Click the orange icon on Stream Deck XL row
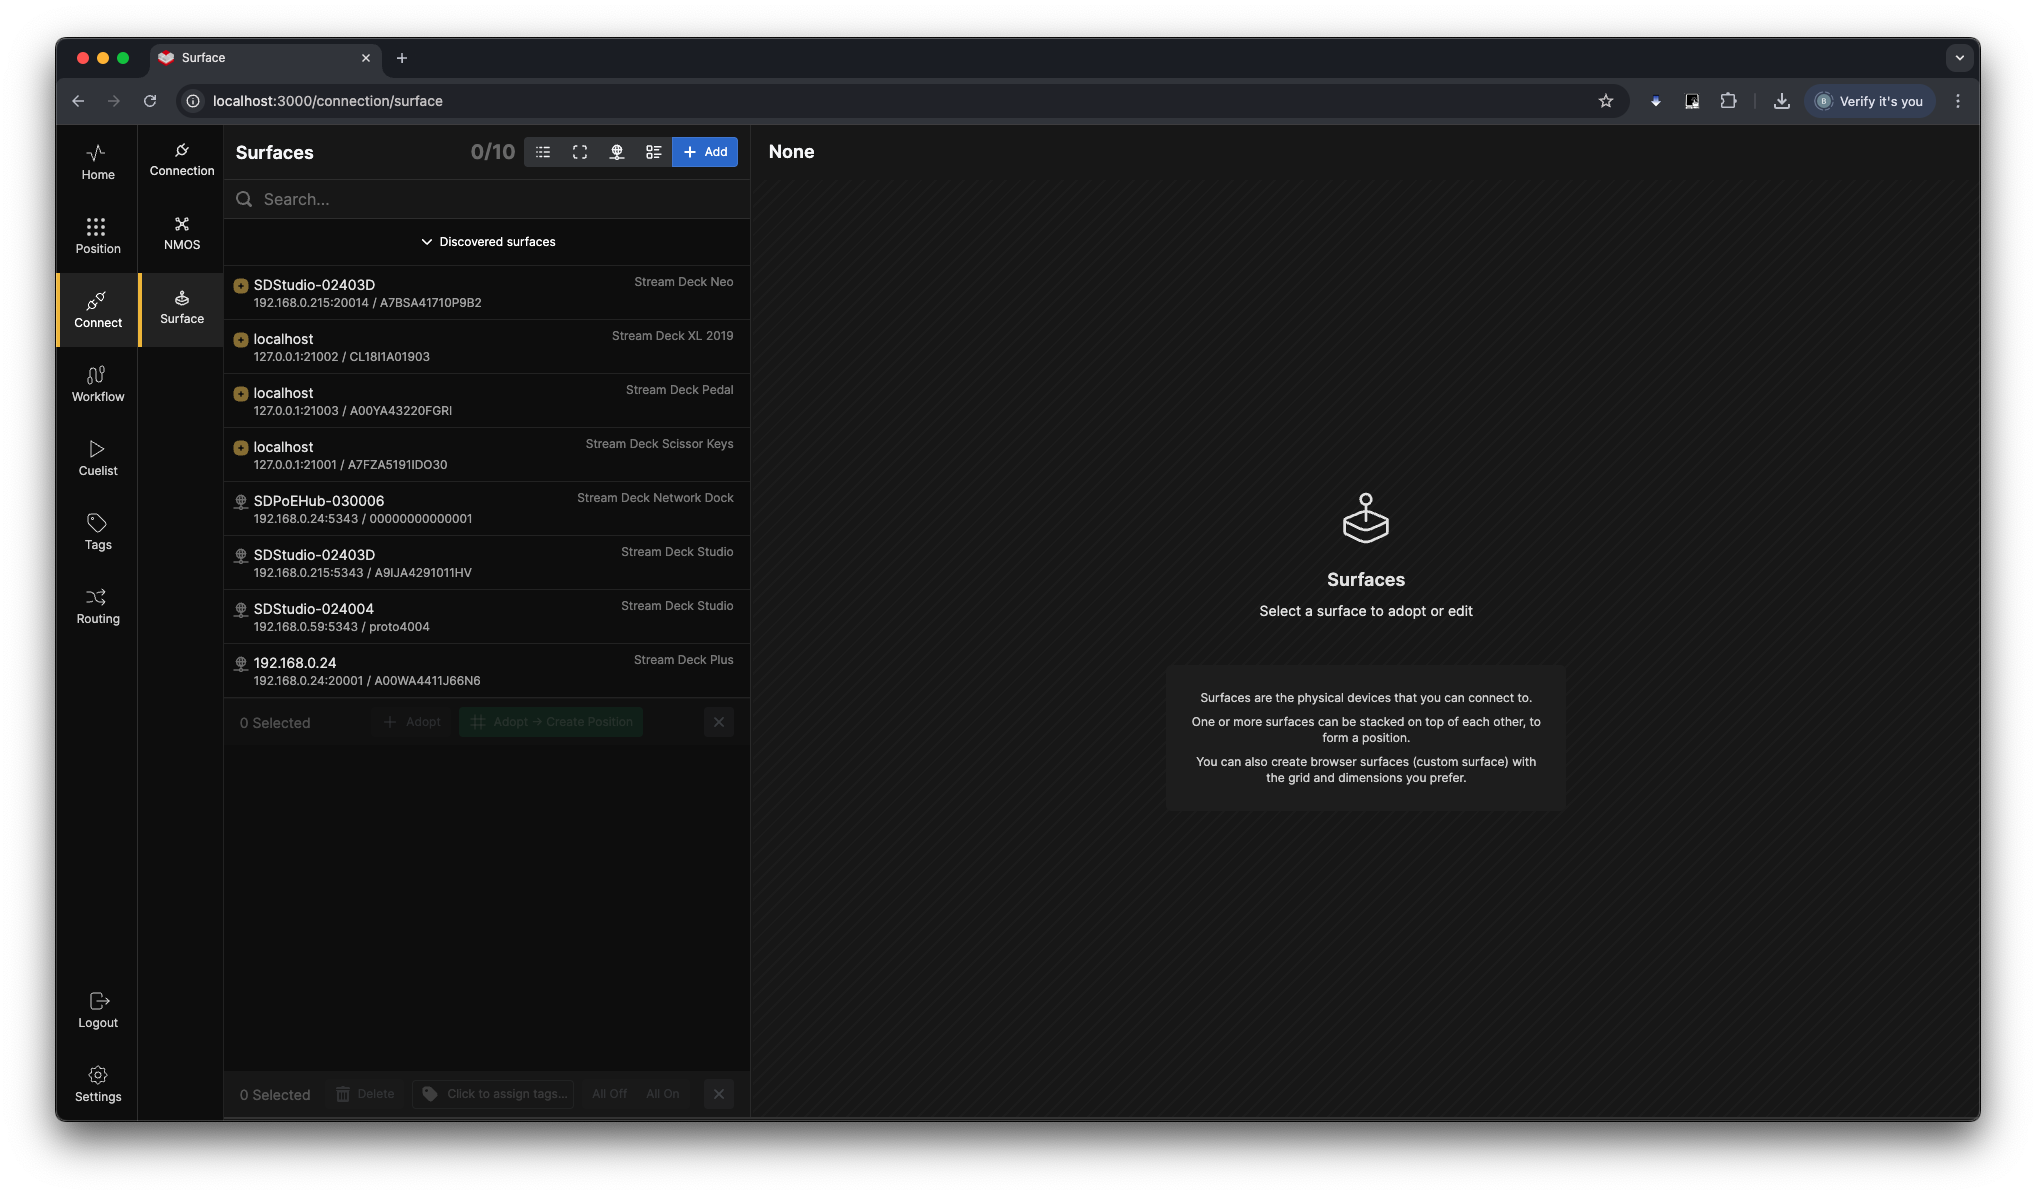This screenshot has height=1195, width=2036. [x=241, y=340]
